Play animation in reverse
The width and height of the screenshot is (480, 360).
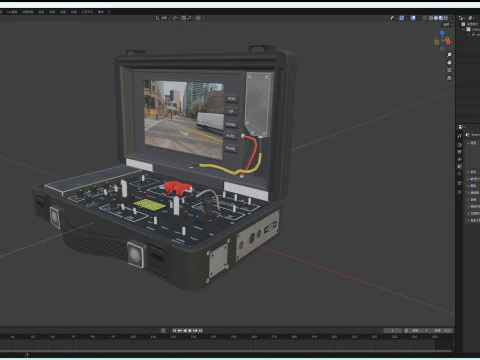pyautogui.click(x=185, y=331)
